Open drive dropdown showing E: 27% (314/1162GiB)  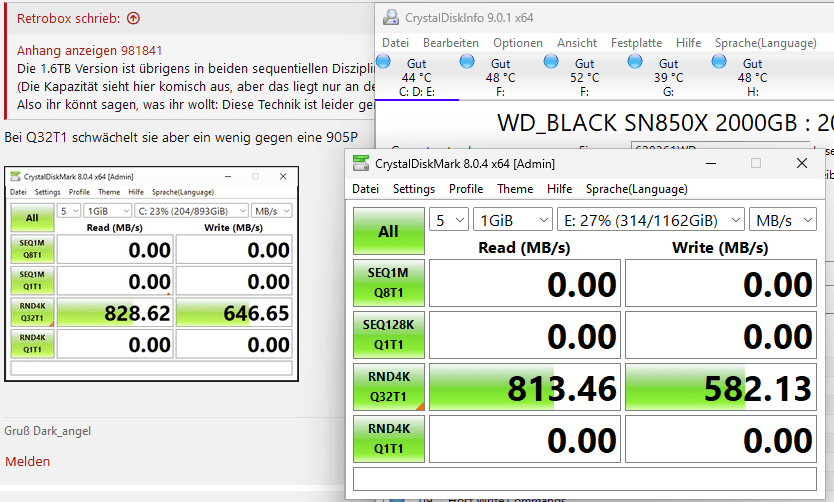click(x=650, y=220)
